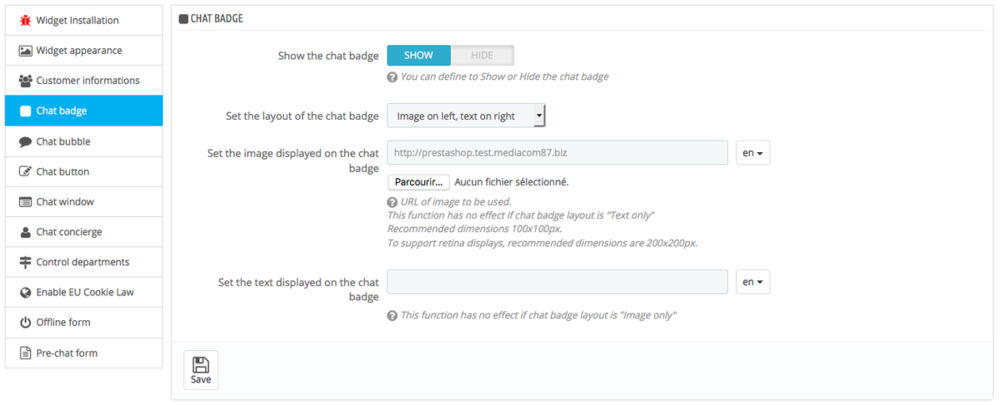1000x405 pixels.
Task: Select the Chat badge menu item
Action: [x=83, y=110]
